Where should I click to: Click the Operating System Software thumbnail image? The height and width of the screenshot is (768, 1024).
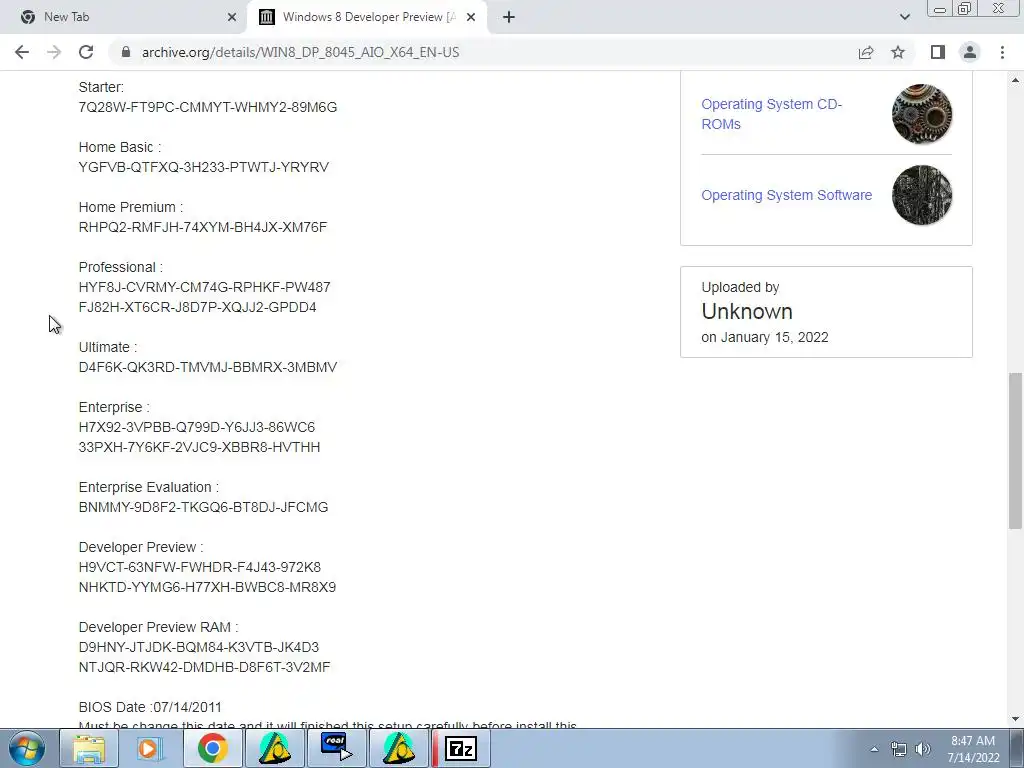point(921,195)
